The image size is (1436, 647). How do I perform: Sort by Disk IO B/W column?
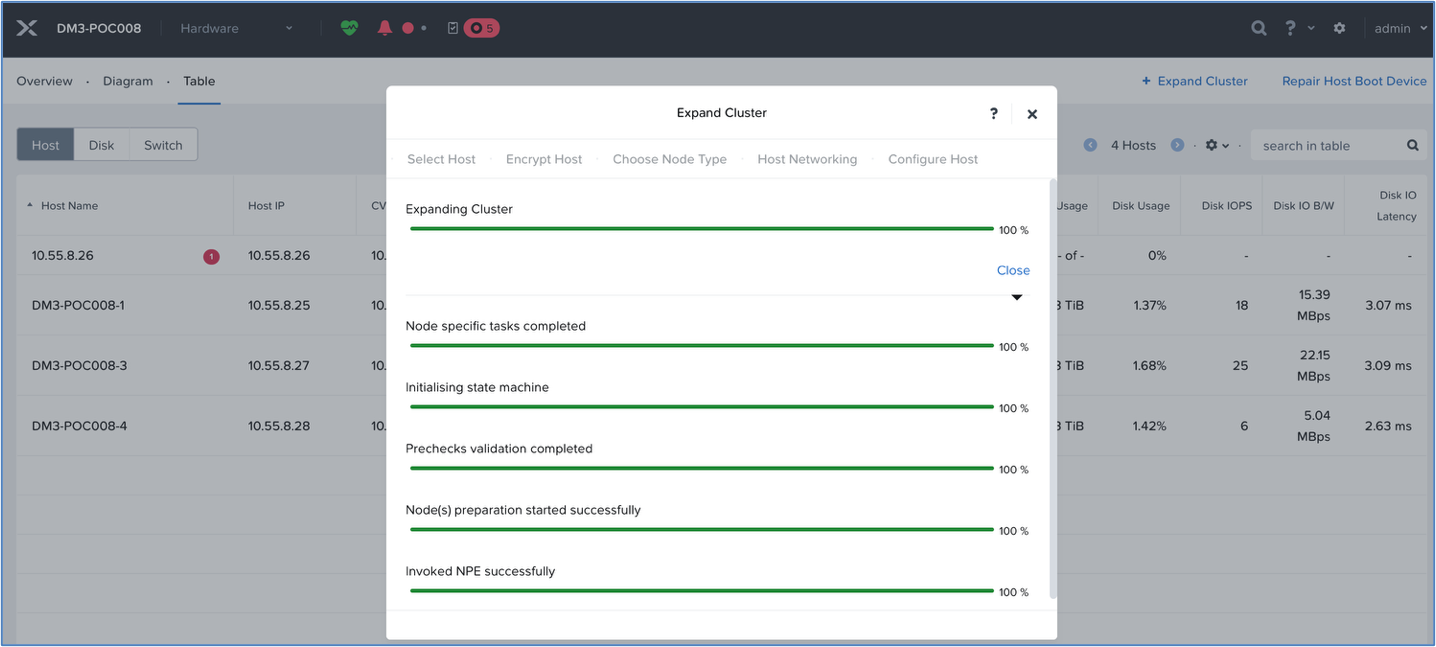click(x=1304, y=206)
